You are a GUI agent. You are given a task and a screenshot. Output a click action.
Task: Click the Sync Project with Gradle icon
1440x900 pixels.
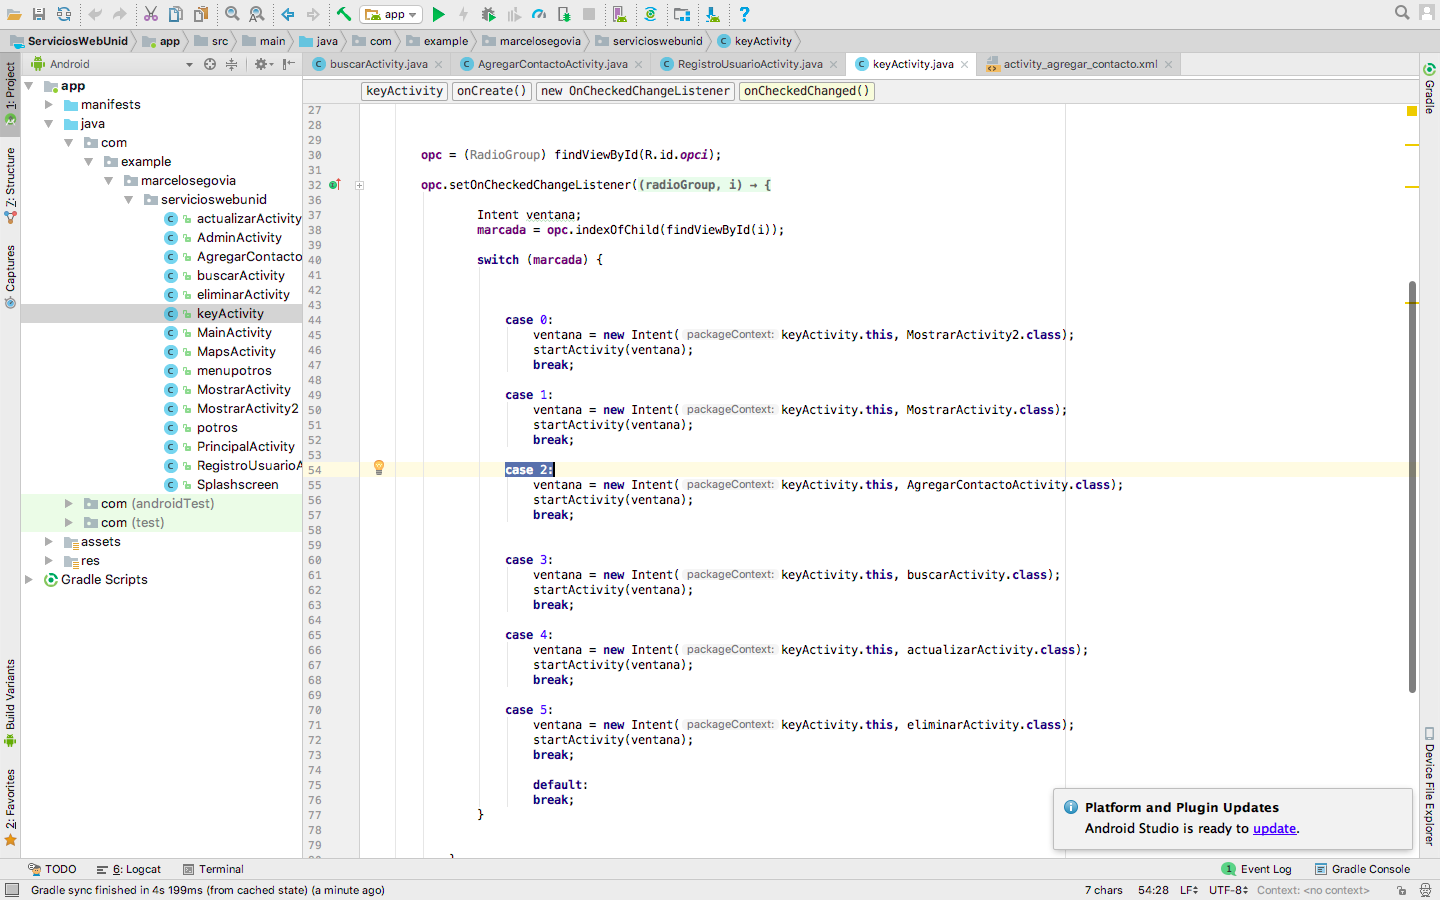650,14
